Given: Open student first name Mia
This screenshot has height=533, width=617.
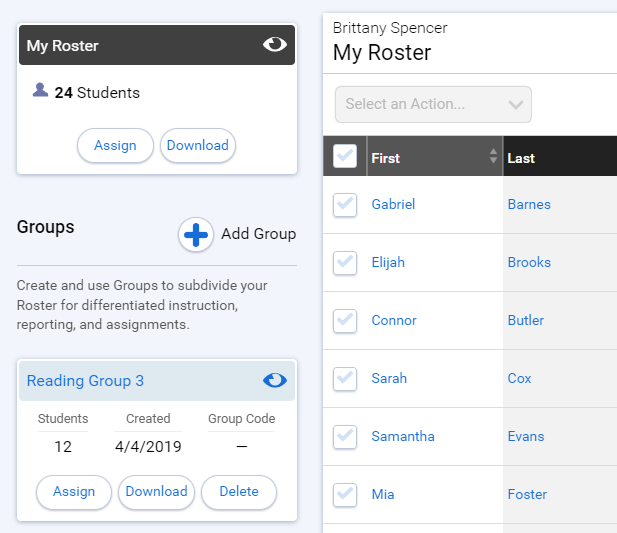Looking at the screenshot, I should pyautogui.click(x=383, y=494).
